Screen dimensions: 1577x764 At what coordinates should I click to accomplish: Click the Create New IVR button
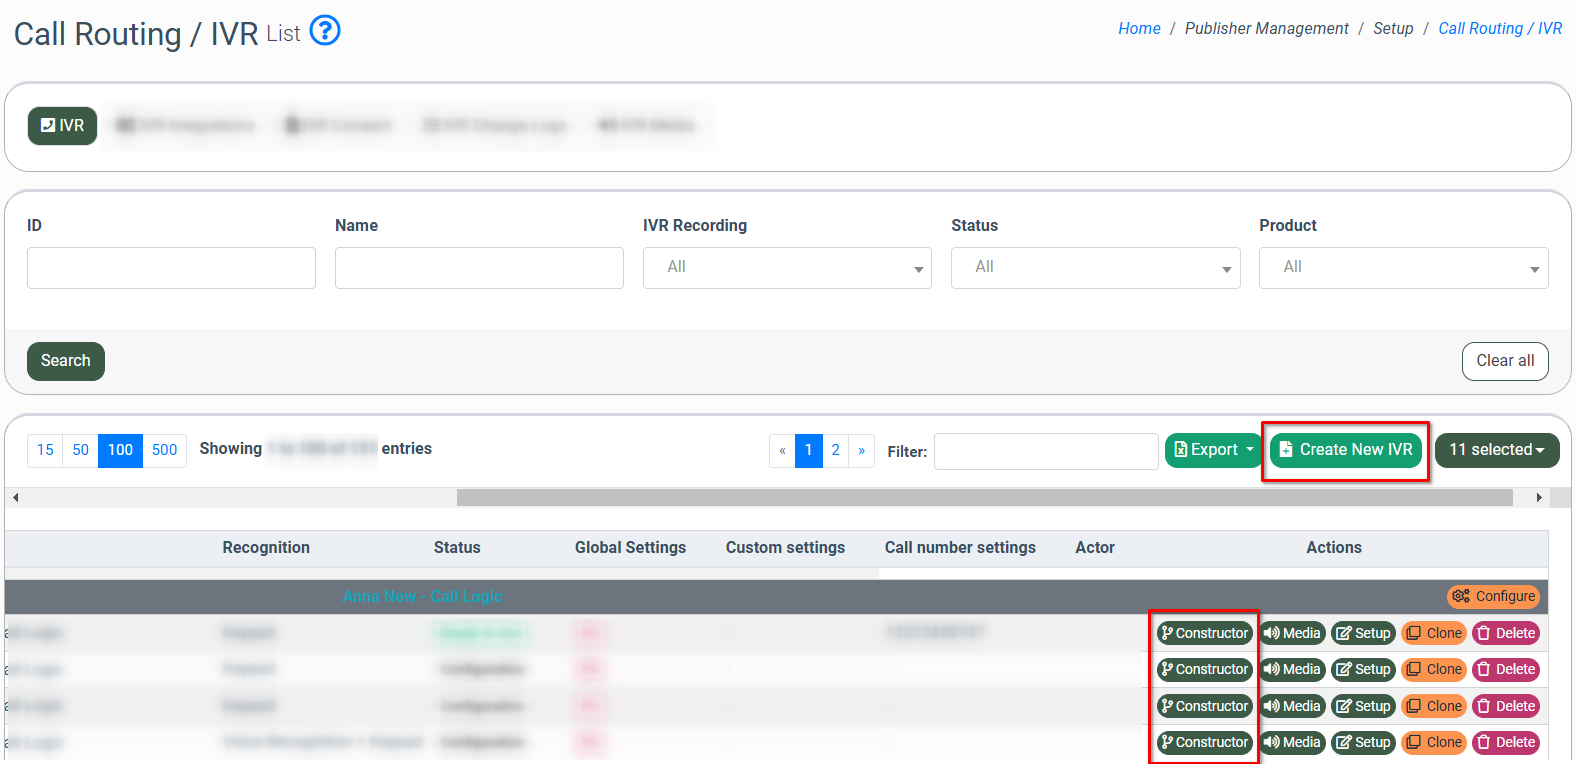click(x=1345, y=450)
